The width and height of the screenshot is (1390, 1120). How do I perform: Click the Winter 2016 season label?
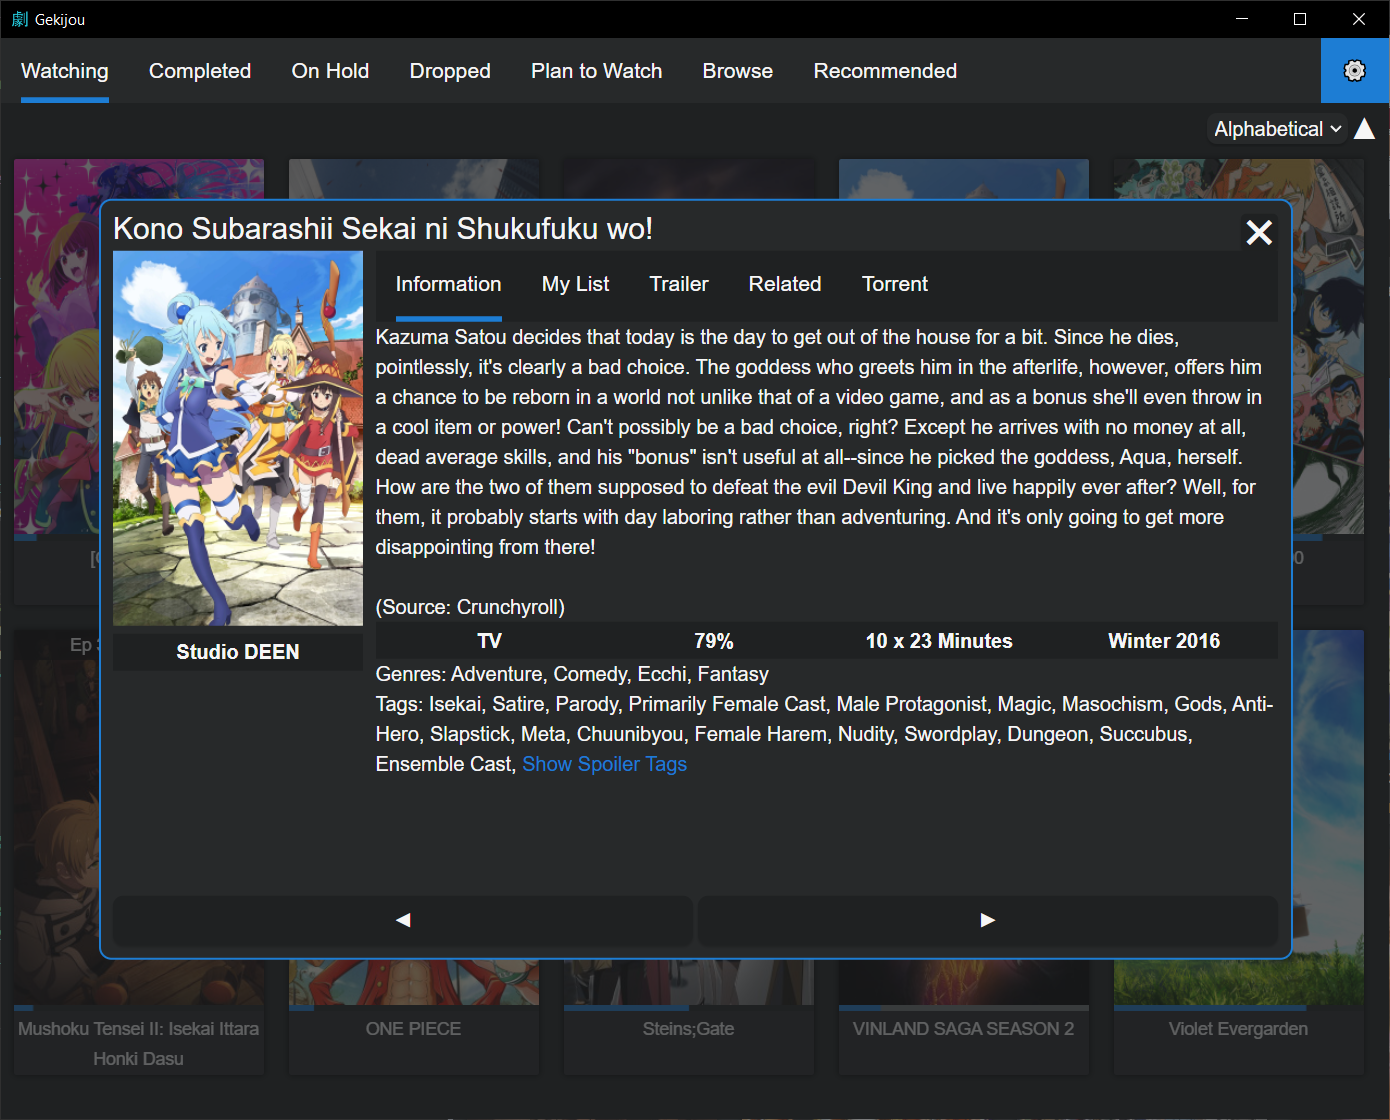coord(1164,641)
